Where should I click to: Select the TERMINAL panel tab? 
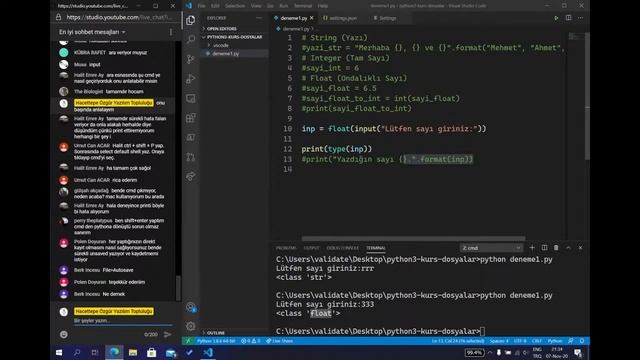point(376,248)
